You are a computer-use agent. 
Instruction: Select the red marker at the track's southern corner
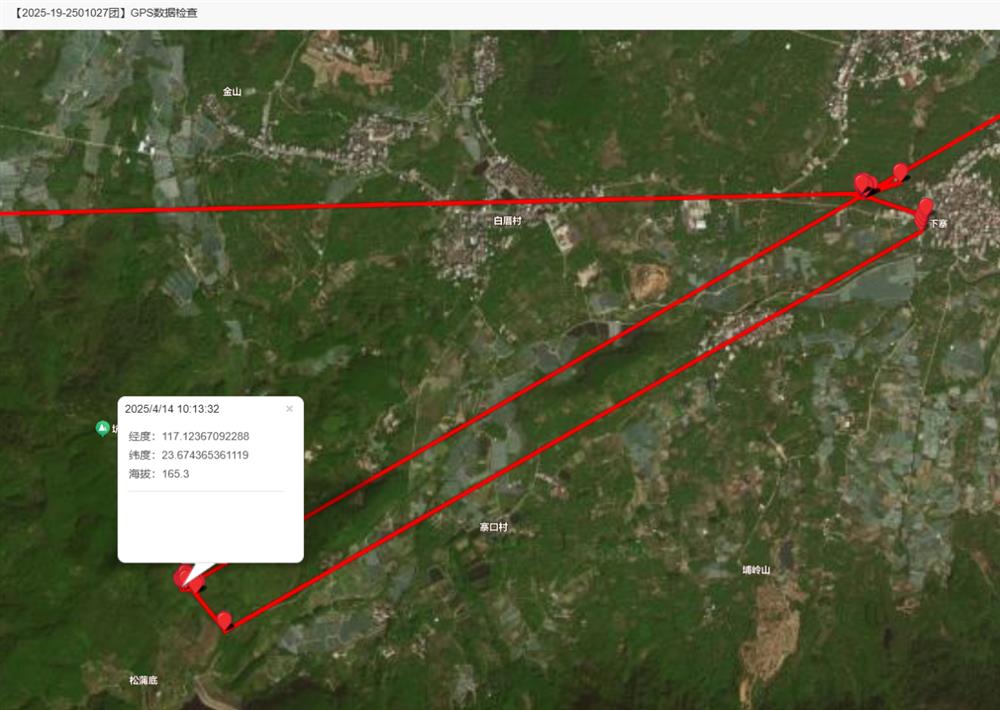[224, 621]
